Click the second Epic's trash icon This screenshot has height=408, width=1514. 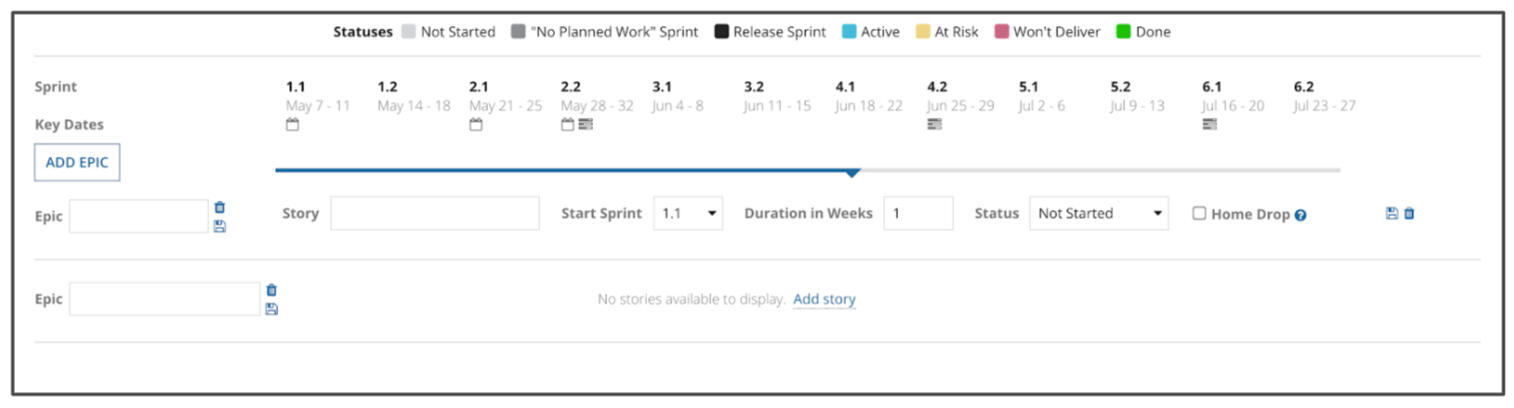(271, 291)
